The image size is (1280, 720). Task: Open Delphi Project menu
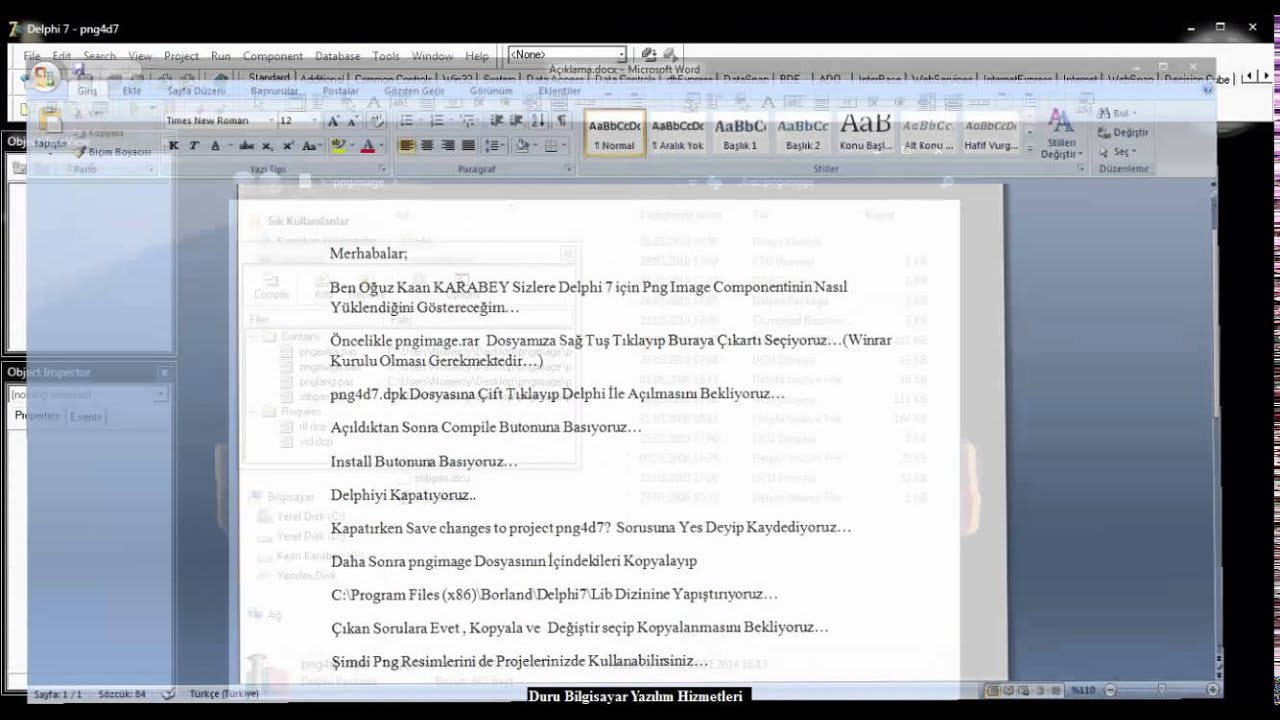click(x=181, y=56)
